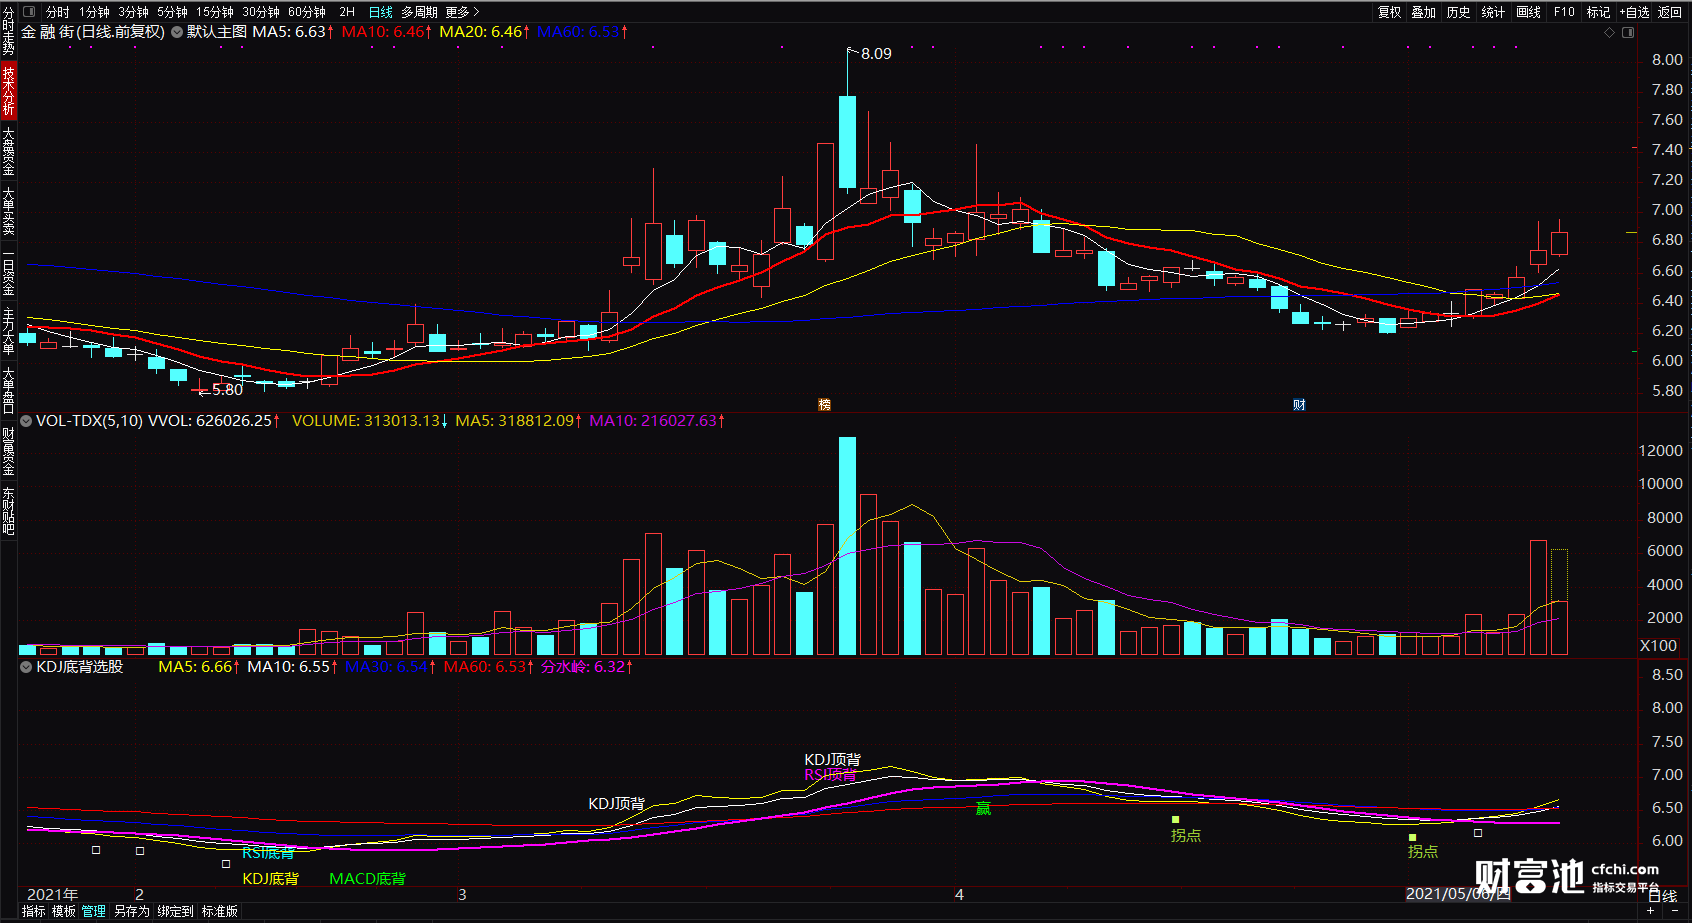
Task: Switch to 15分钟 period
Action: [x=215, y=12]
